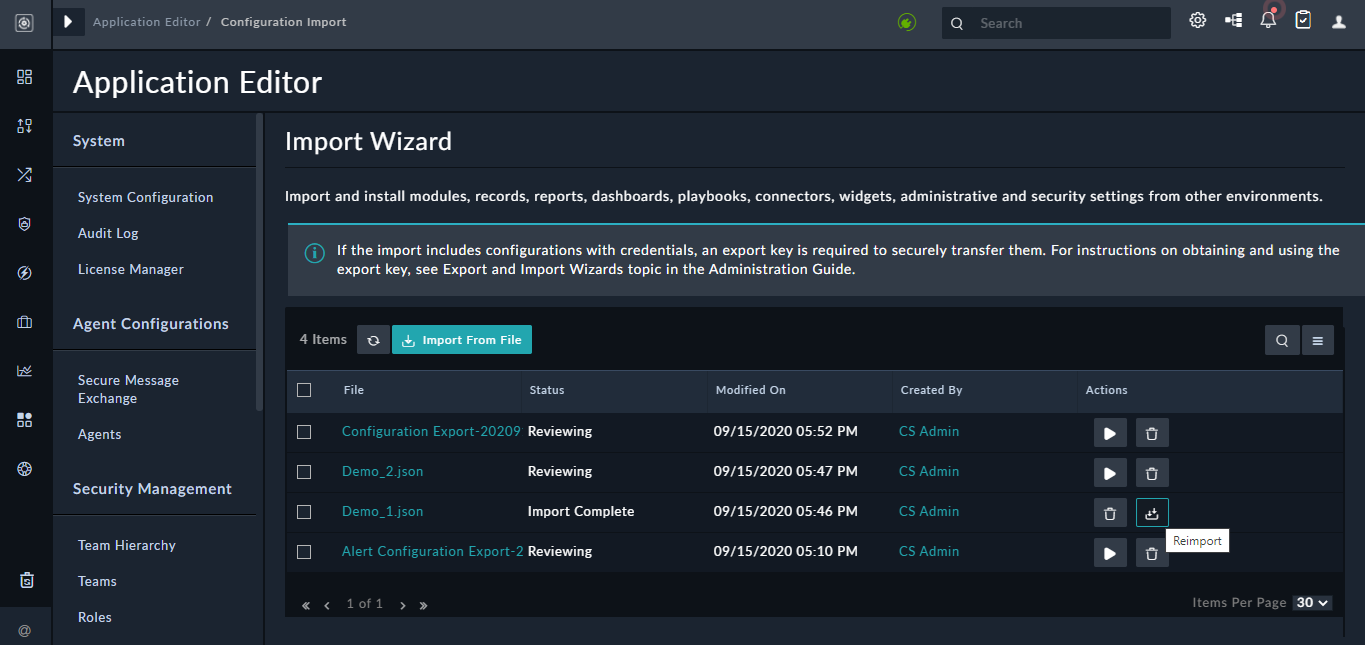Open the Items Per Page dropdown
The image size is (1365, 645).
pos(1312,603)
